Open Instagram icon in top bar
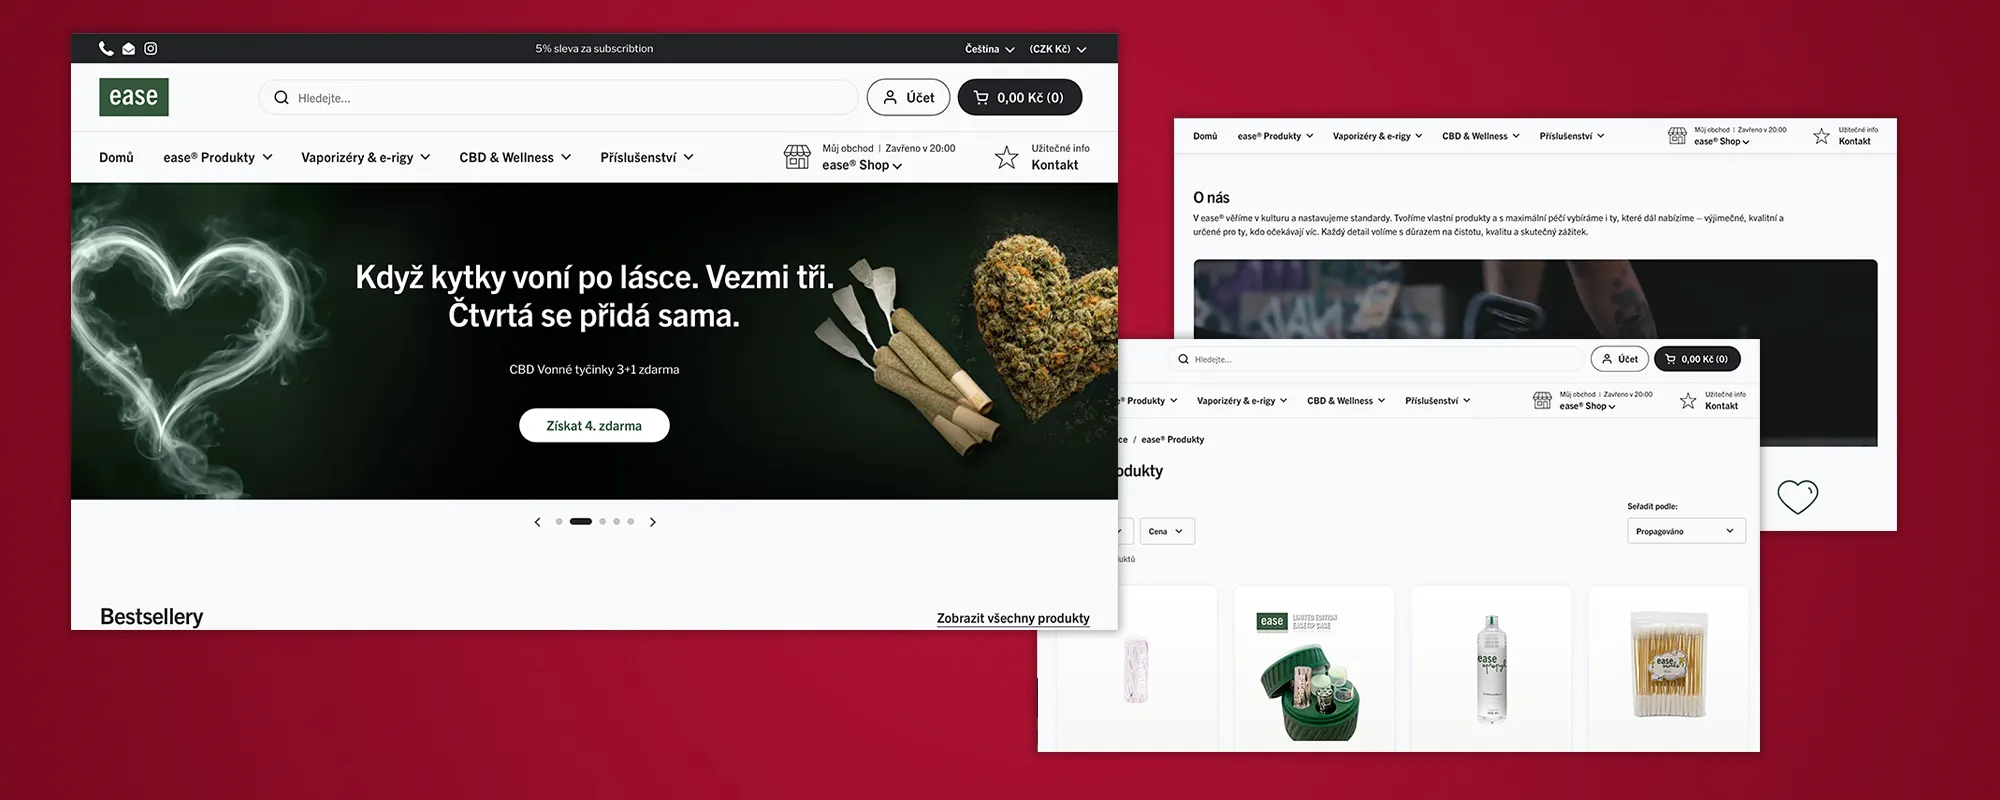This screenshot has height=800, width=2000. coord(150,48)
